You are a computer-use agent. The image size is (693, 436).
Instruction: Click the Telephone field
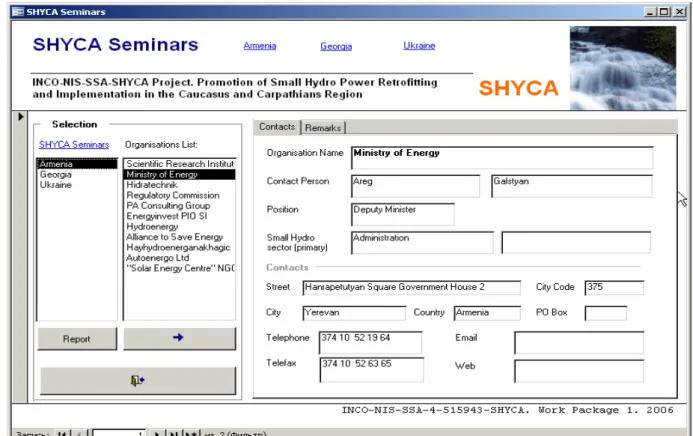point(370,343)
